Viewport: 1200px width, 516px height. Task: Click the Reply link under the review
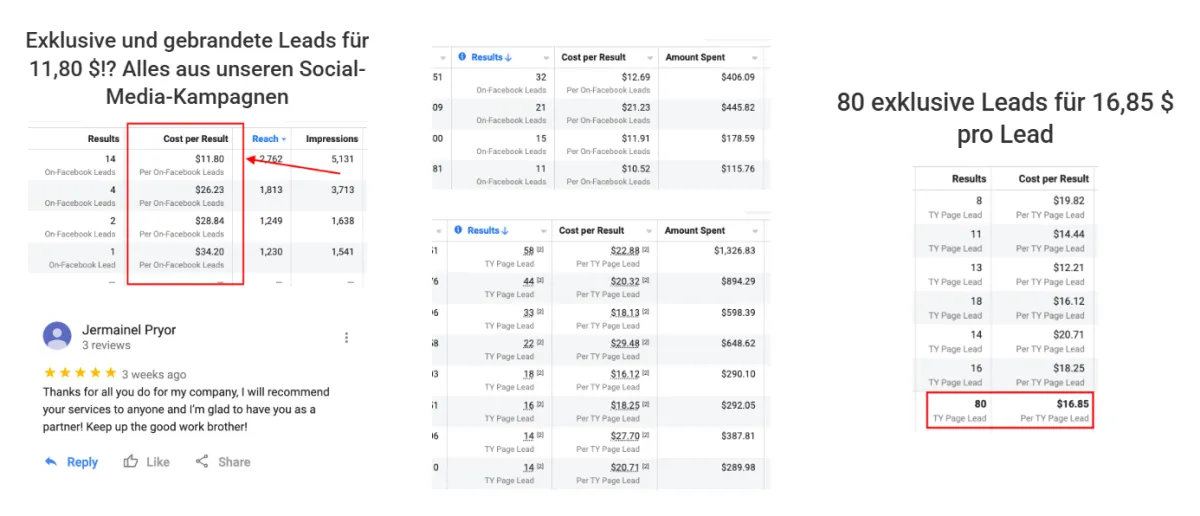coord(82,462)
